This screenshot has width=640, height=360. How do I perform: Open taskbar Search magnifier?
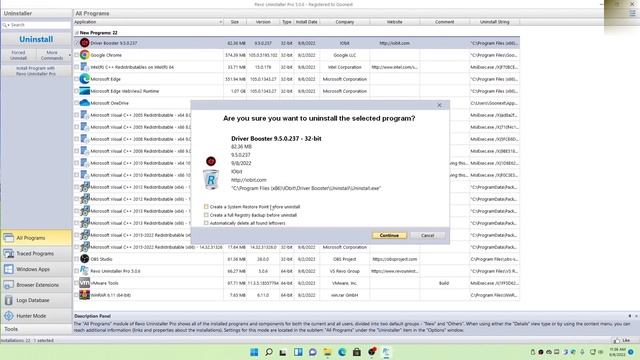(269, 352)
